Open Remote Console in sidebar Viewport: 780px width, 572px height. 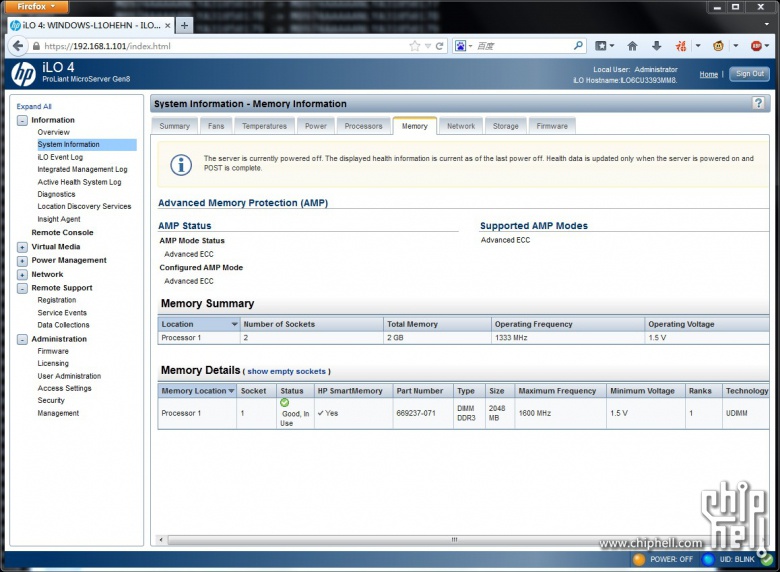tap(62, 233)
